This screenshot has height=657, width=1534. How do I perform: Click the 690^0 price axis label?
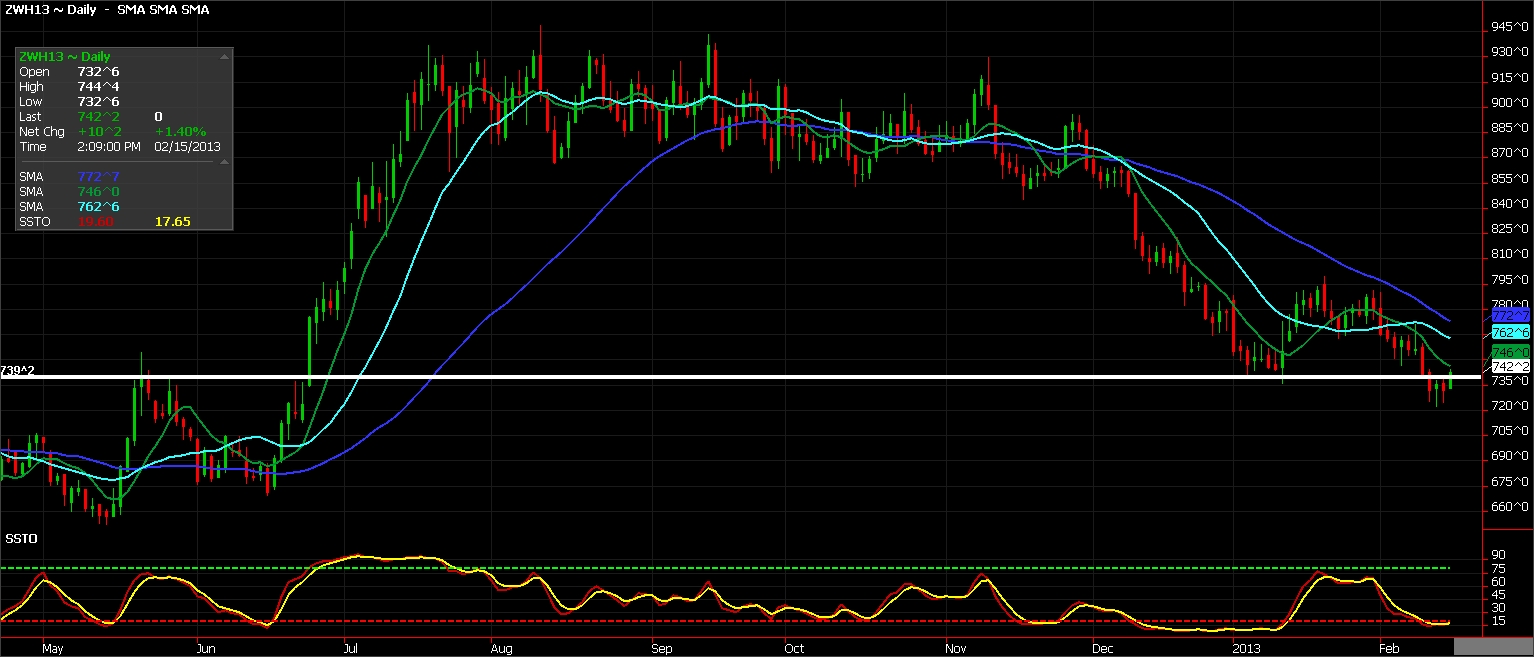click(1510, 456)
